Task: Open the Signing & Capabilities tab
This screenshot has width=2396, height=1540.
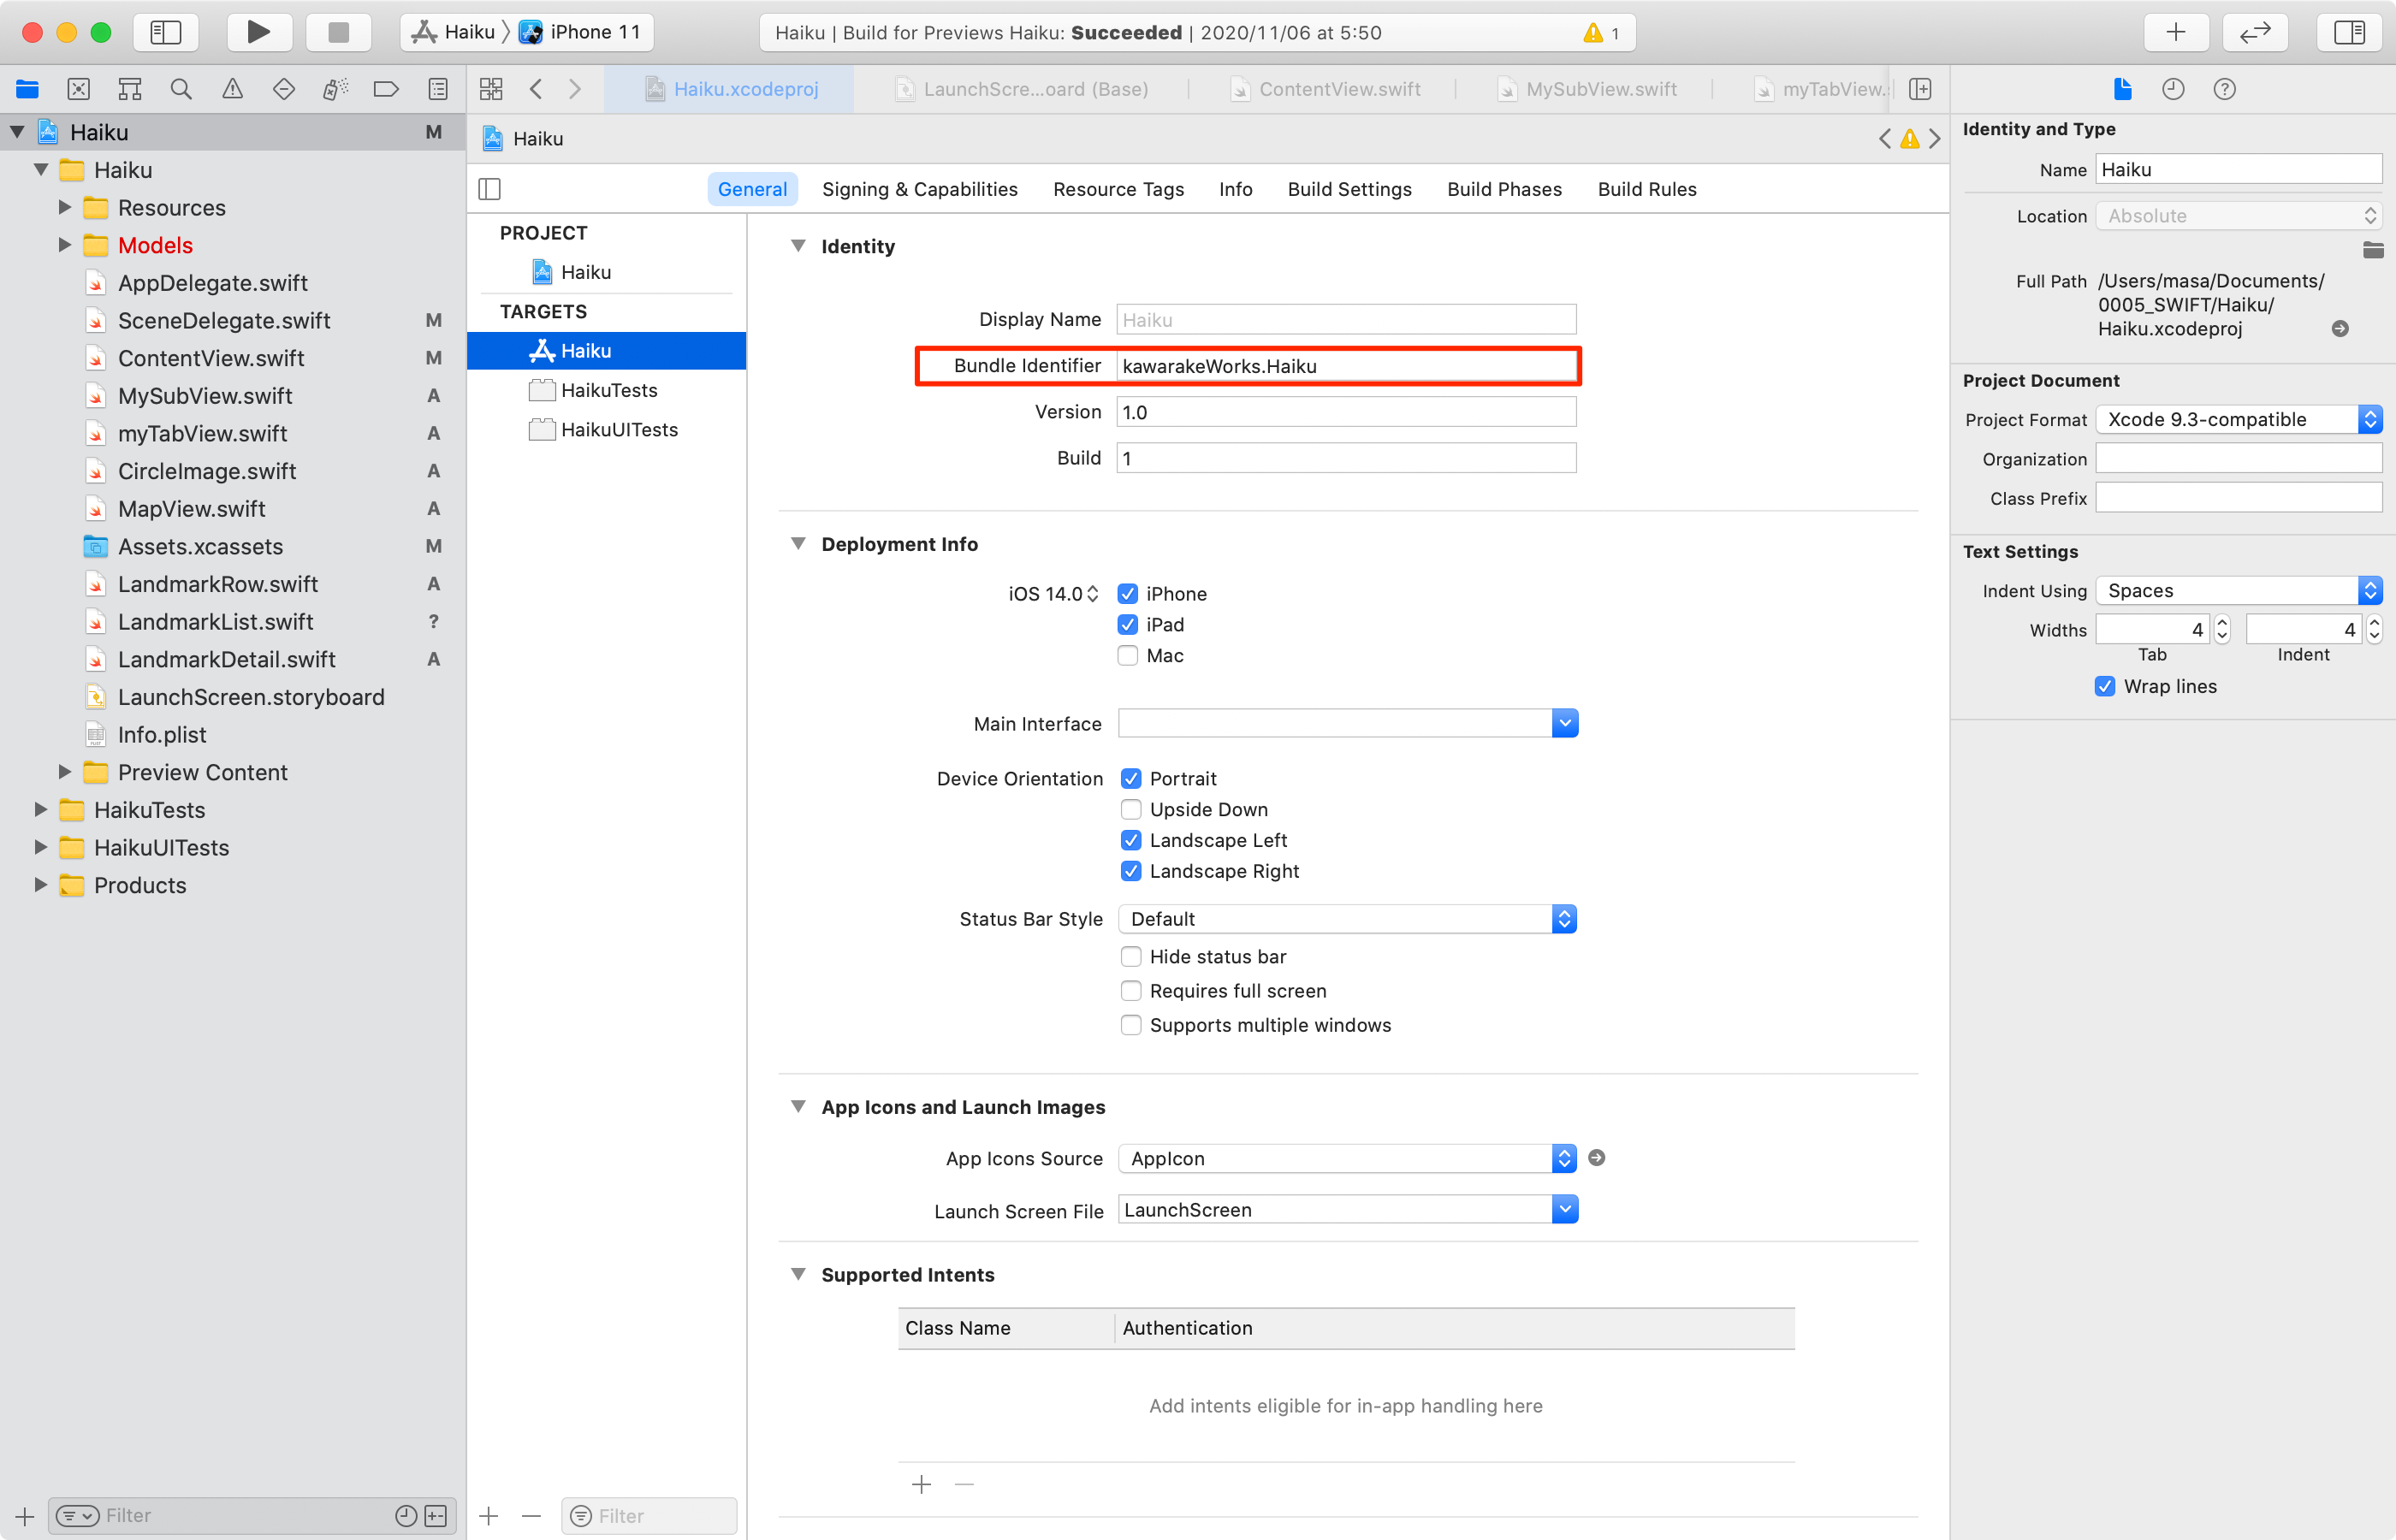Action: coord(919,189)
